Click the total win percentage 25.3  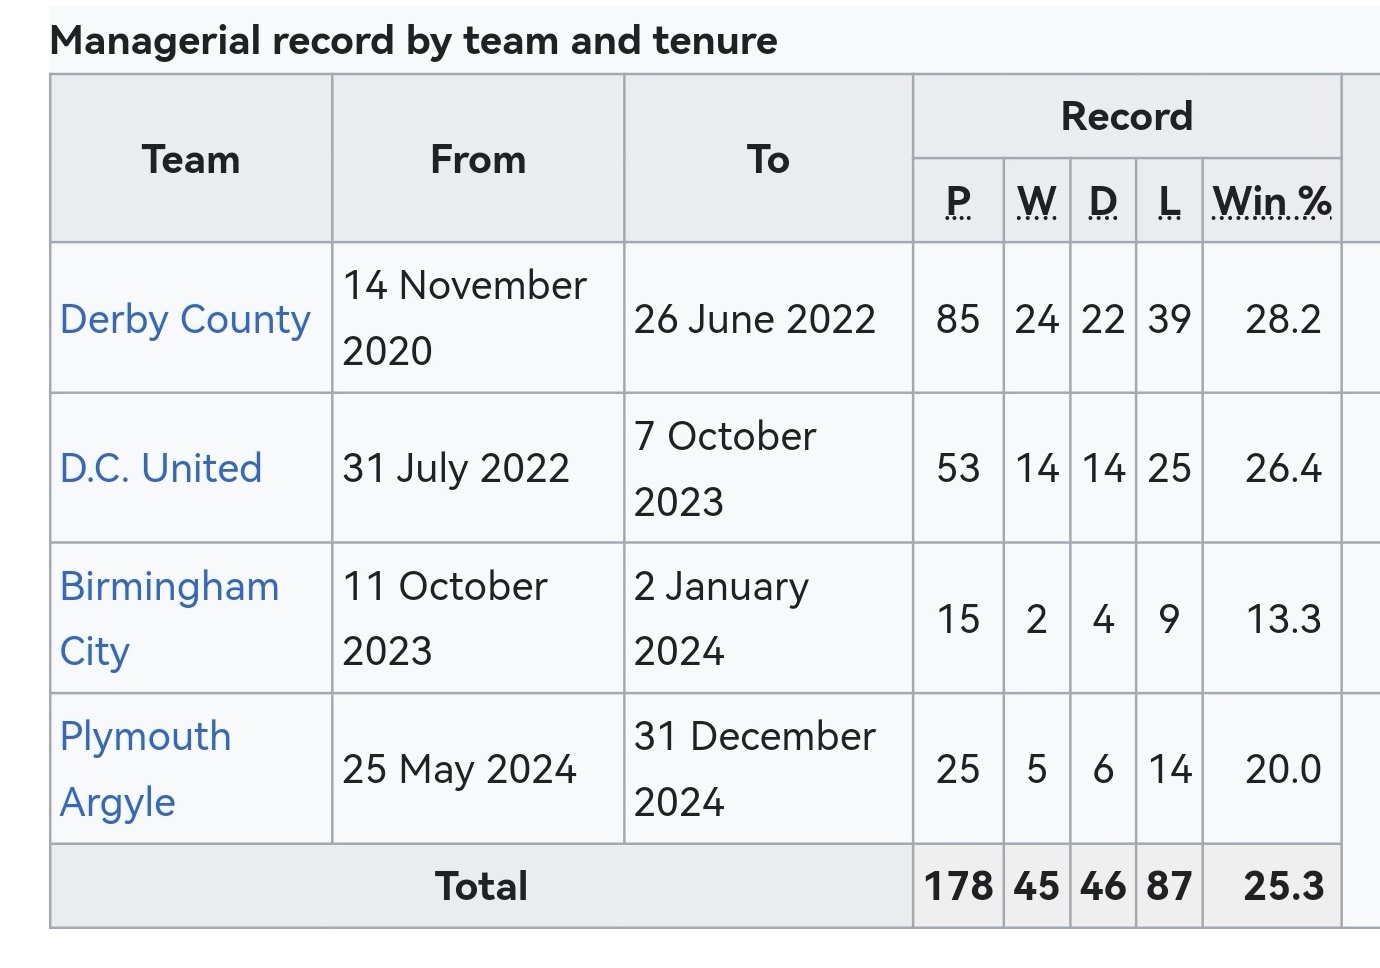click(x=1284, y=886)
